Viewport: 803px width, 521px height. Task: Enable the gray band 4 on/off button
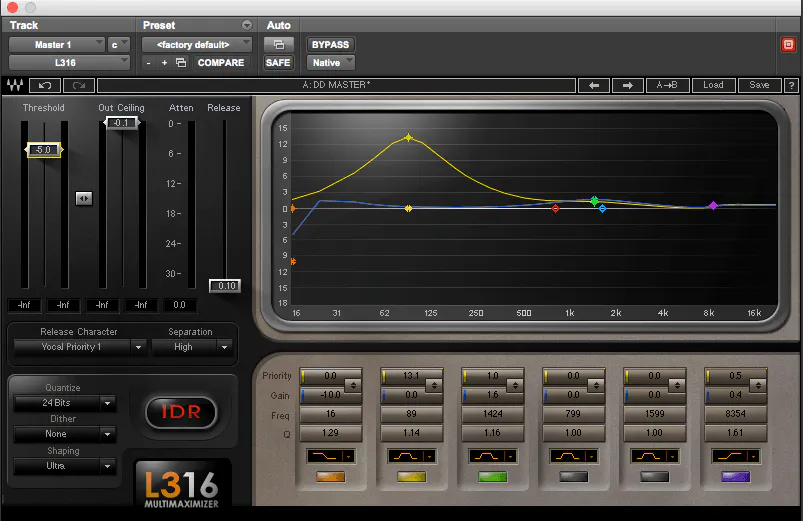click(x=574, y=477)
